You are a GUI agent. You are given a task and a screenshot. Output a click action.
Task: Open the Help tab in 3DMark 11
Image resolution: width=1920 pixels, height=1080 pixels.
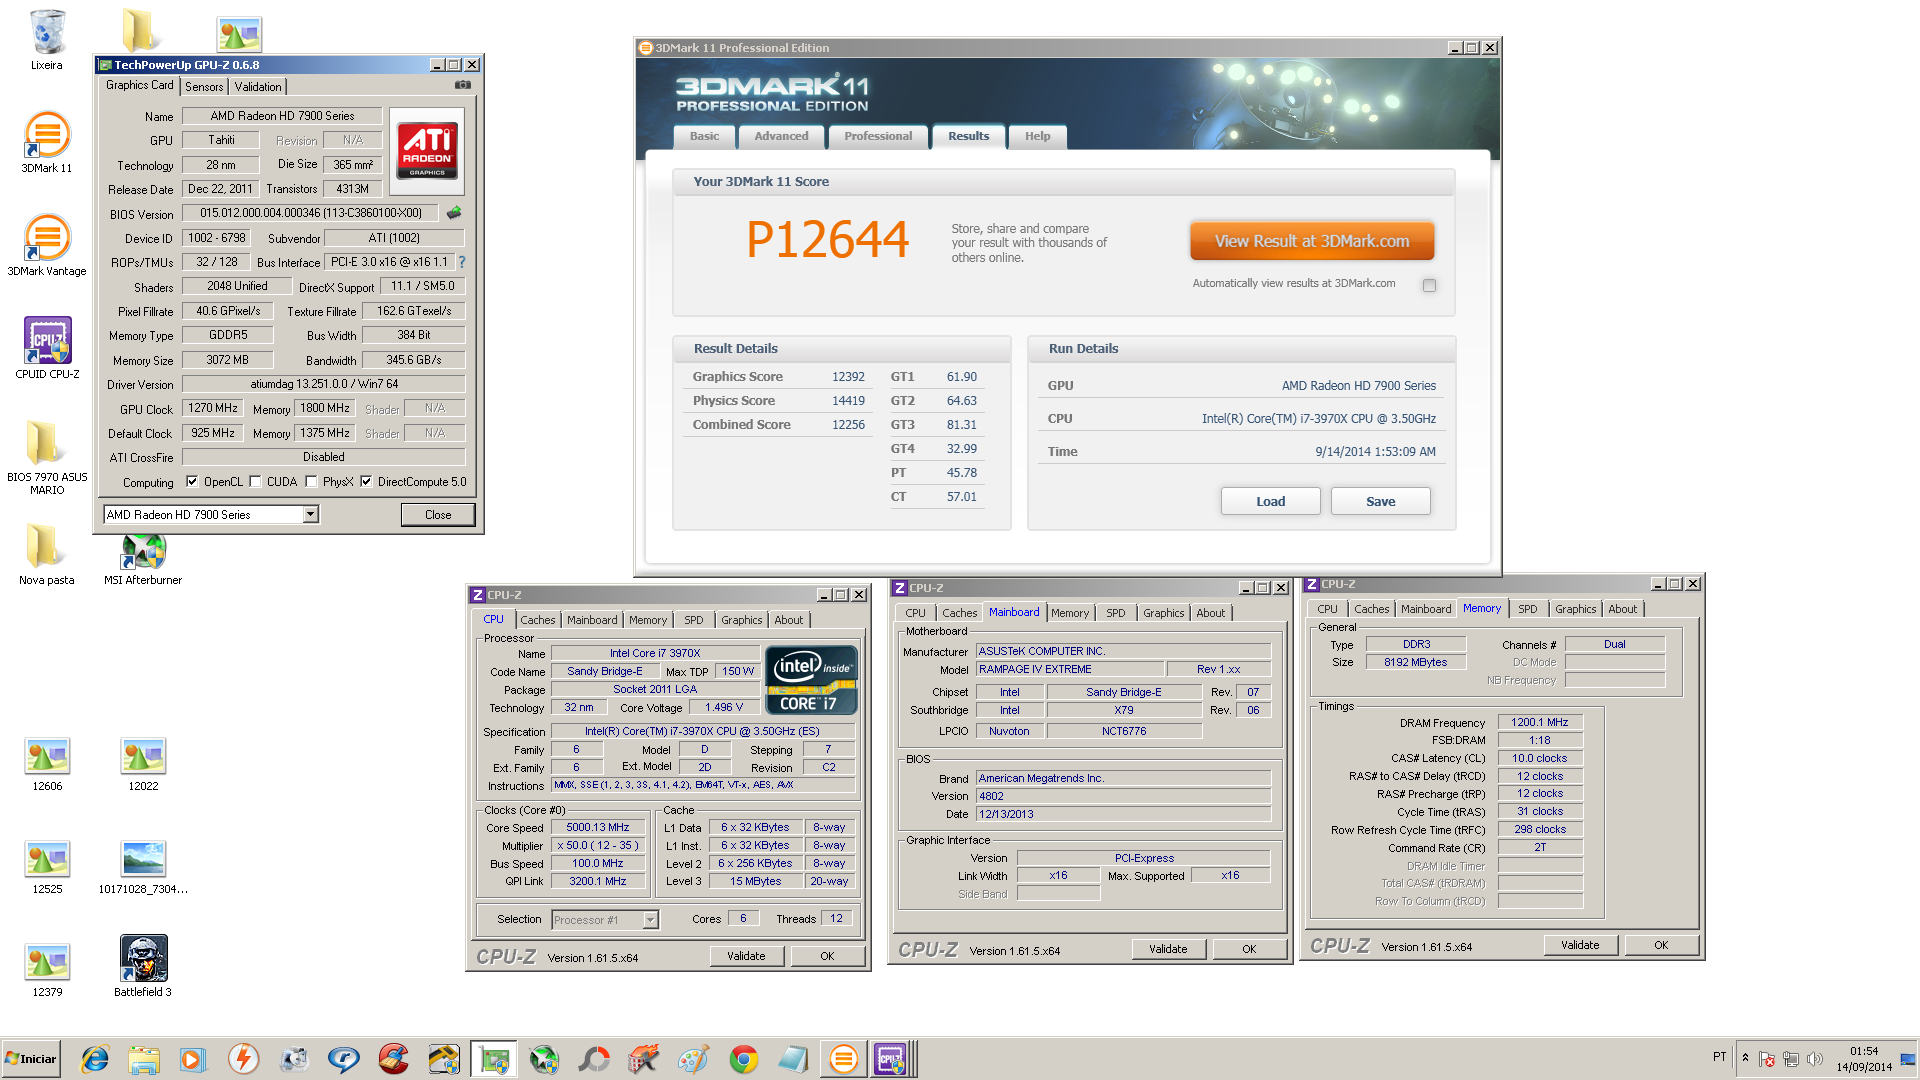[1037, 136]
